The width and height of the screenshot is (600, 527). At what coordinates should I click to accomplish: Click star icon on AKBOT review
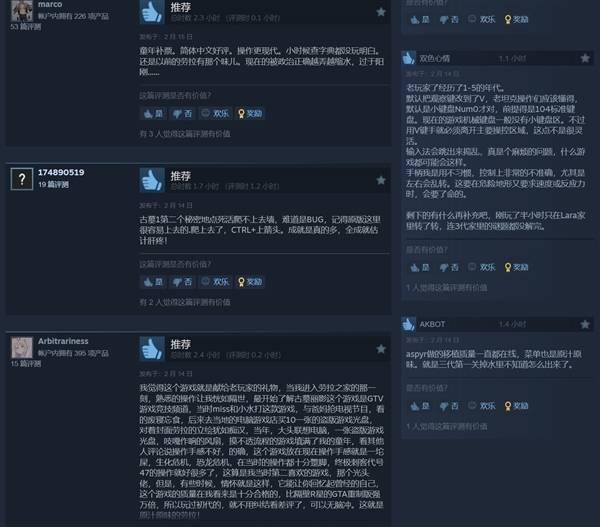tap(585, 325)
